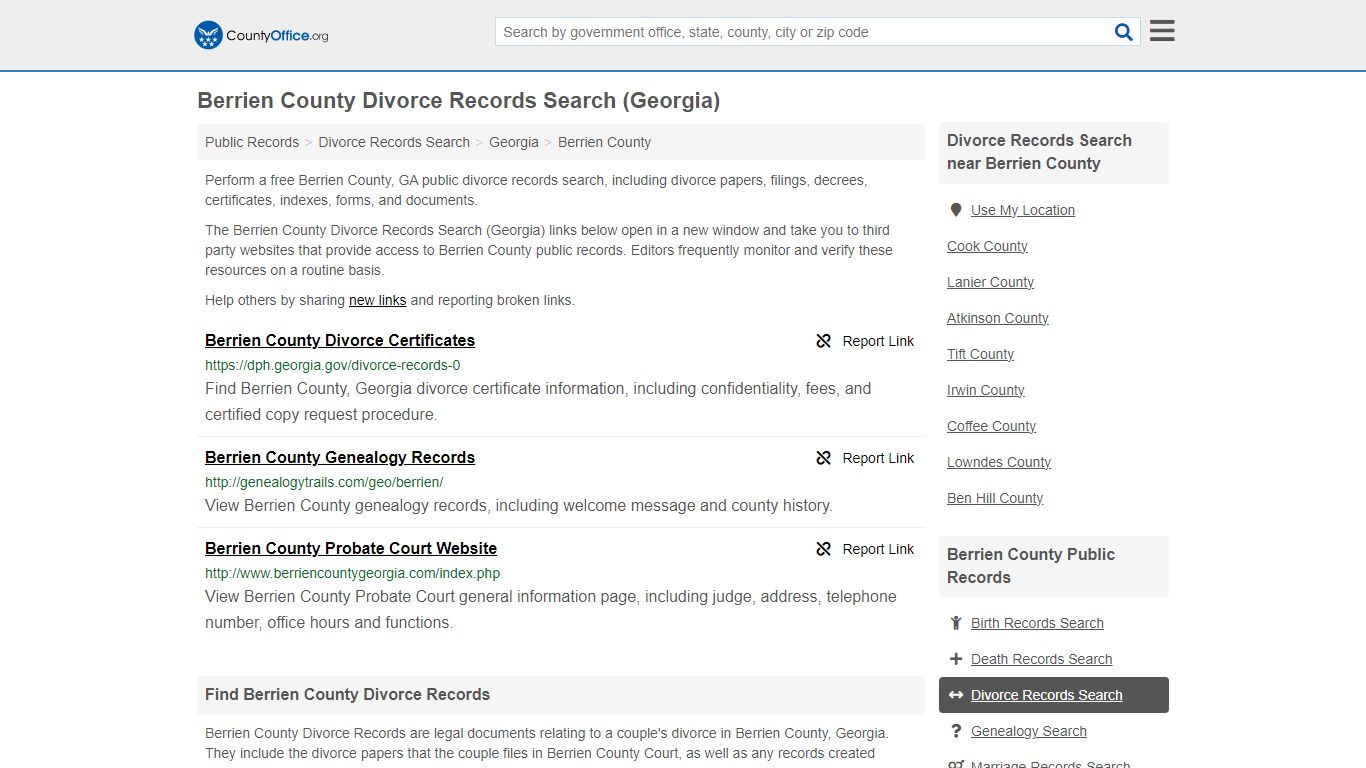Click the Find Berrien County Divorce Records heading
Viewport: 1366px width, 768px height.
point(347,694)
